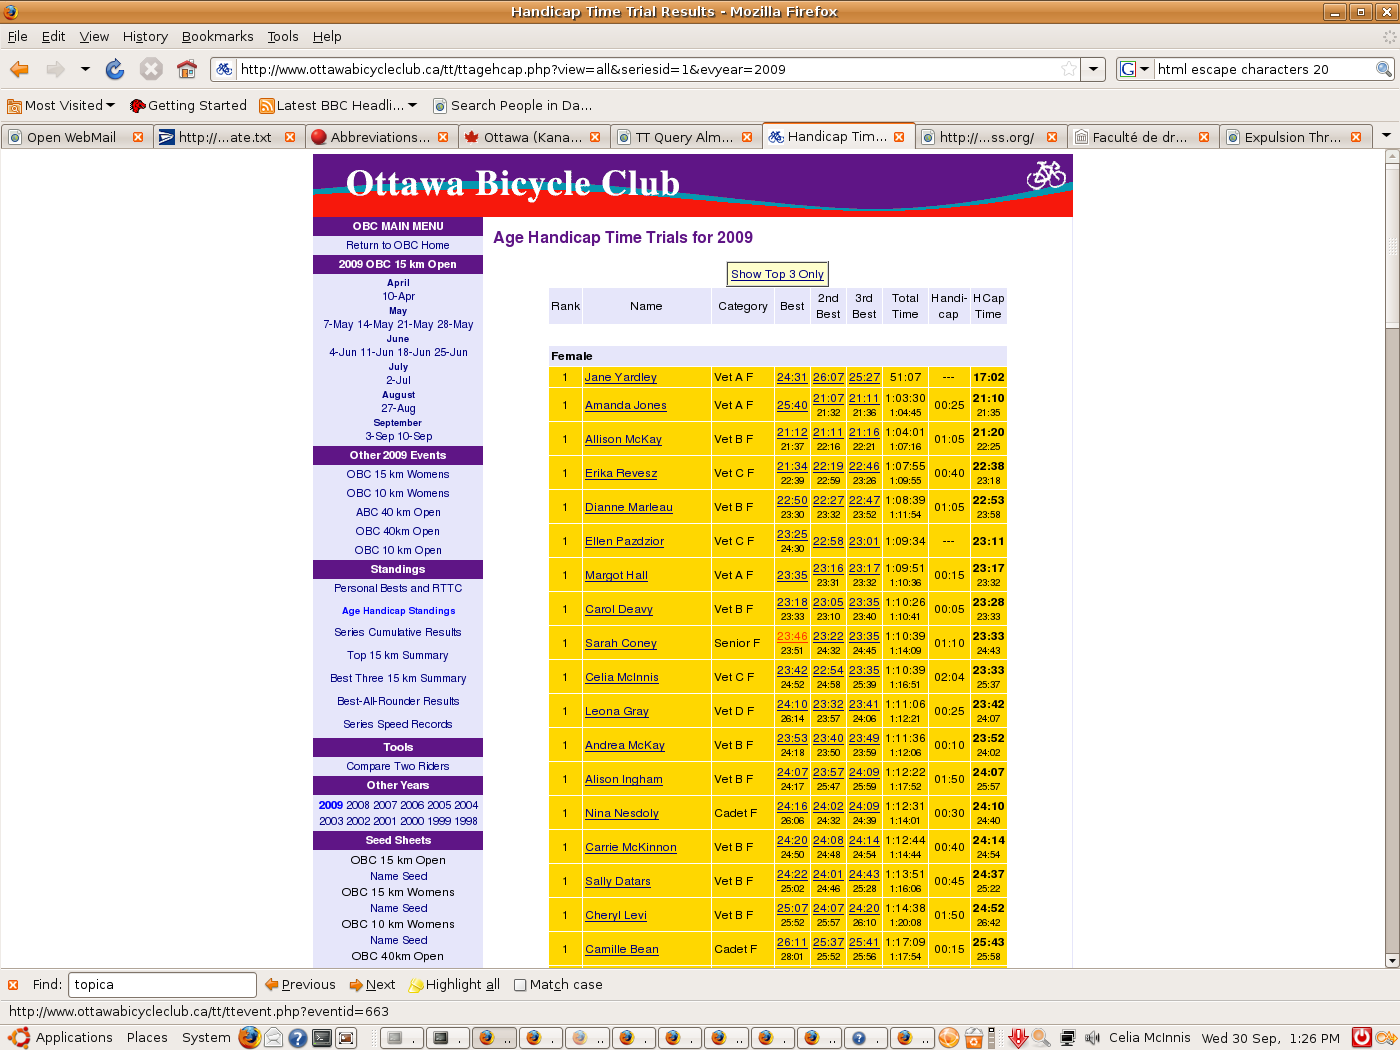Open Jane Yardley's rider link

pyautogui.click(x=620, y=377)
